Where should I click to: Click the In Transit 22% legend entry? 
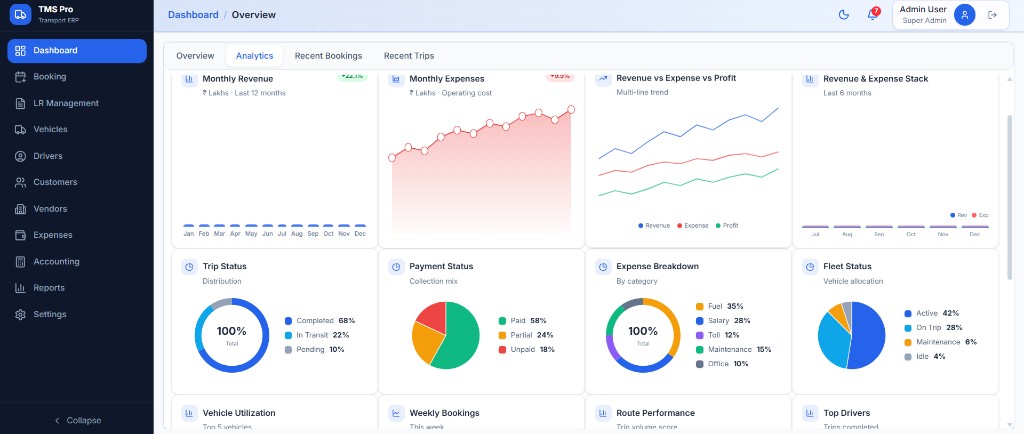(x=317, y=335)
